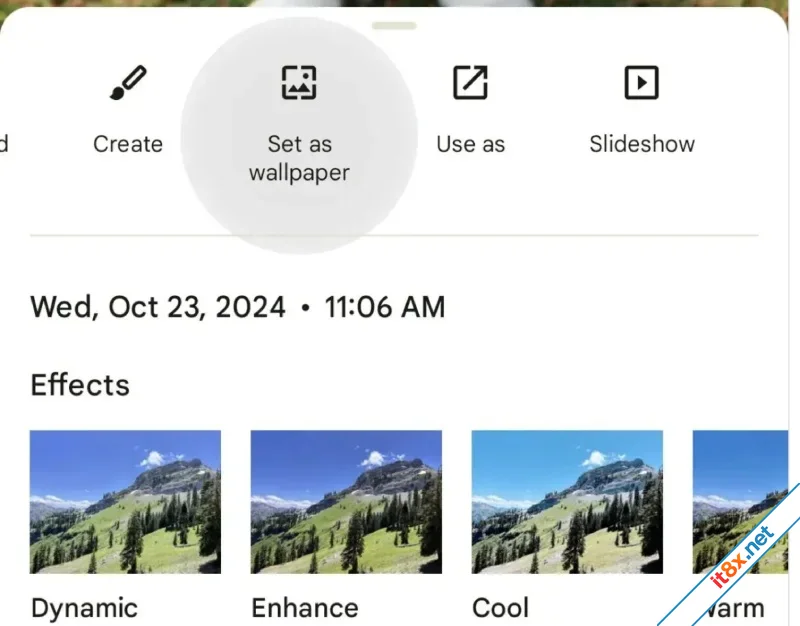This screenshot has height=626, width=800.
Task: Select the Create label
Action: coord(128,144)
